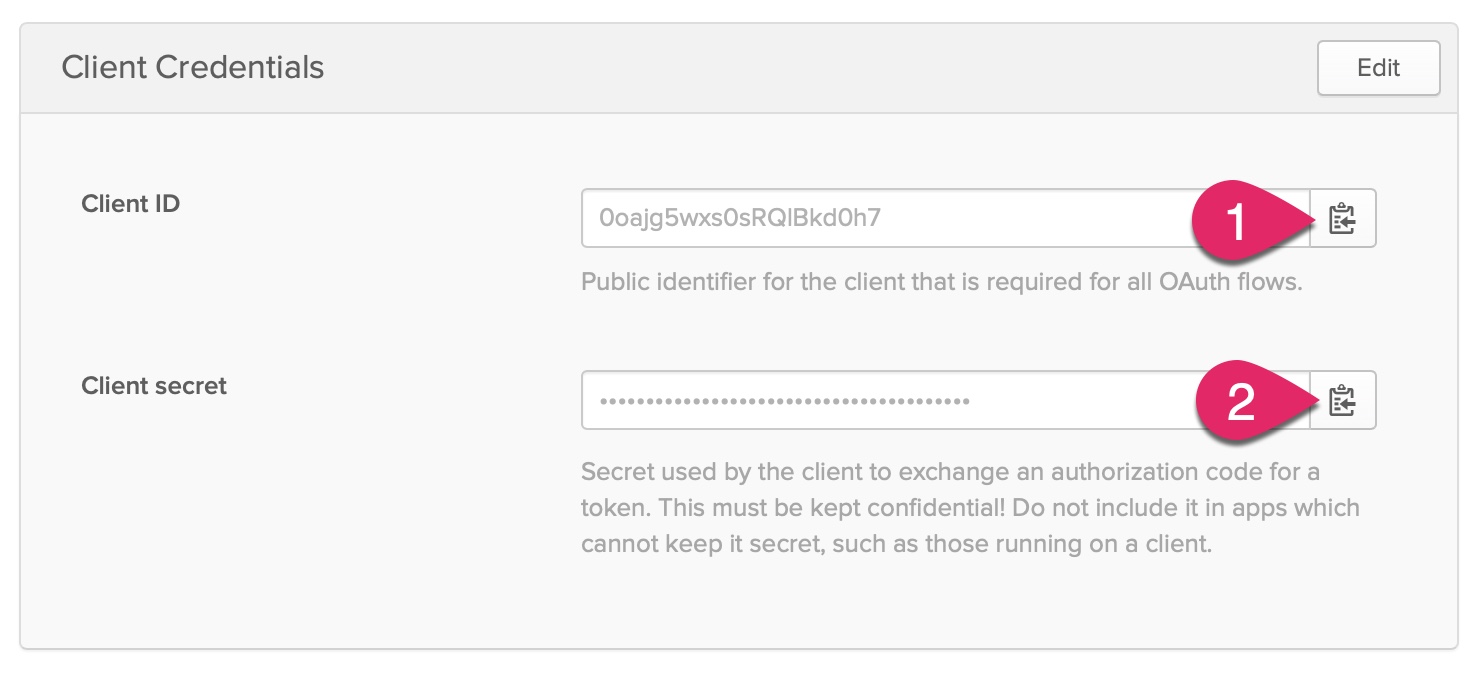
Task: Click the "Client secret" field label
Action: click(x=154, y=386)
